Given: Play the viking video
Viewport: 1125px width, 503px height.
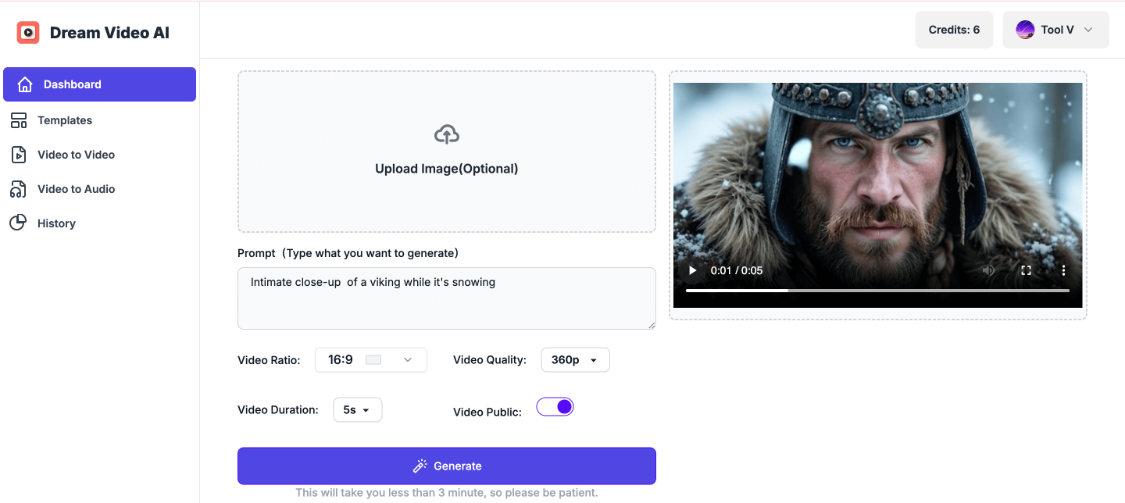Looking at the screenshot, I should tap(692, 271).
